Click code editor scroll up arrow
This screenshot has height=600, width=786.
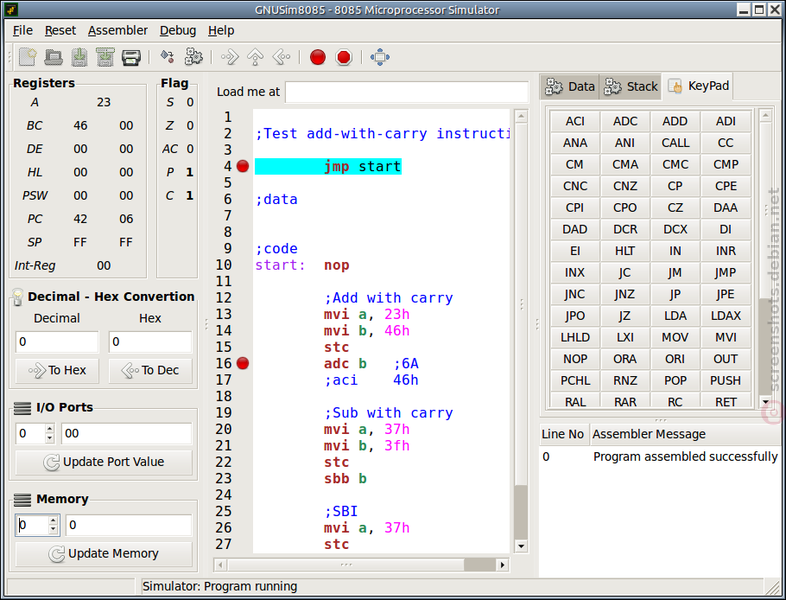(521, 116)
